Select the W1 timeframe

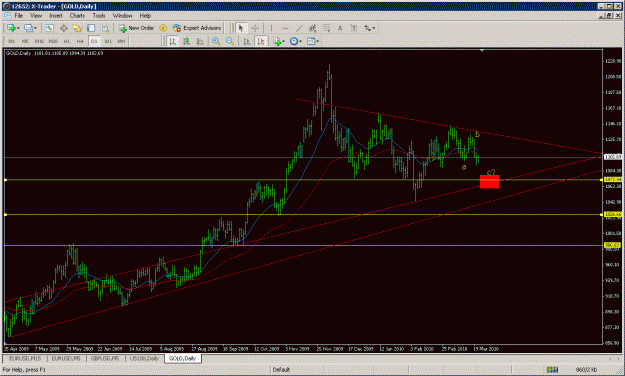(x=108, y=41)
